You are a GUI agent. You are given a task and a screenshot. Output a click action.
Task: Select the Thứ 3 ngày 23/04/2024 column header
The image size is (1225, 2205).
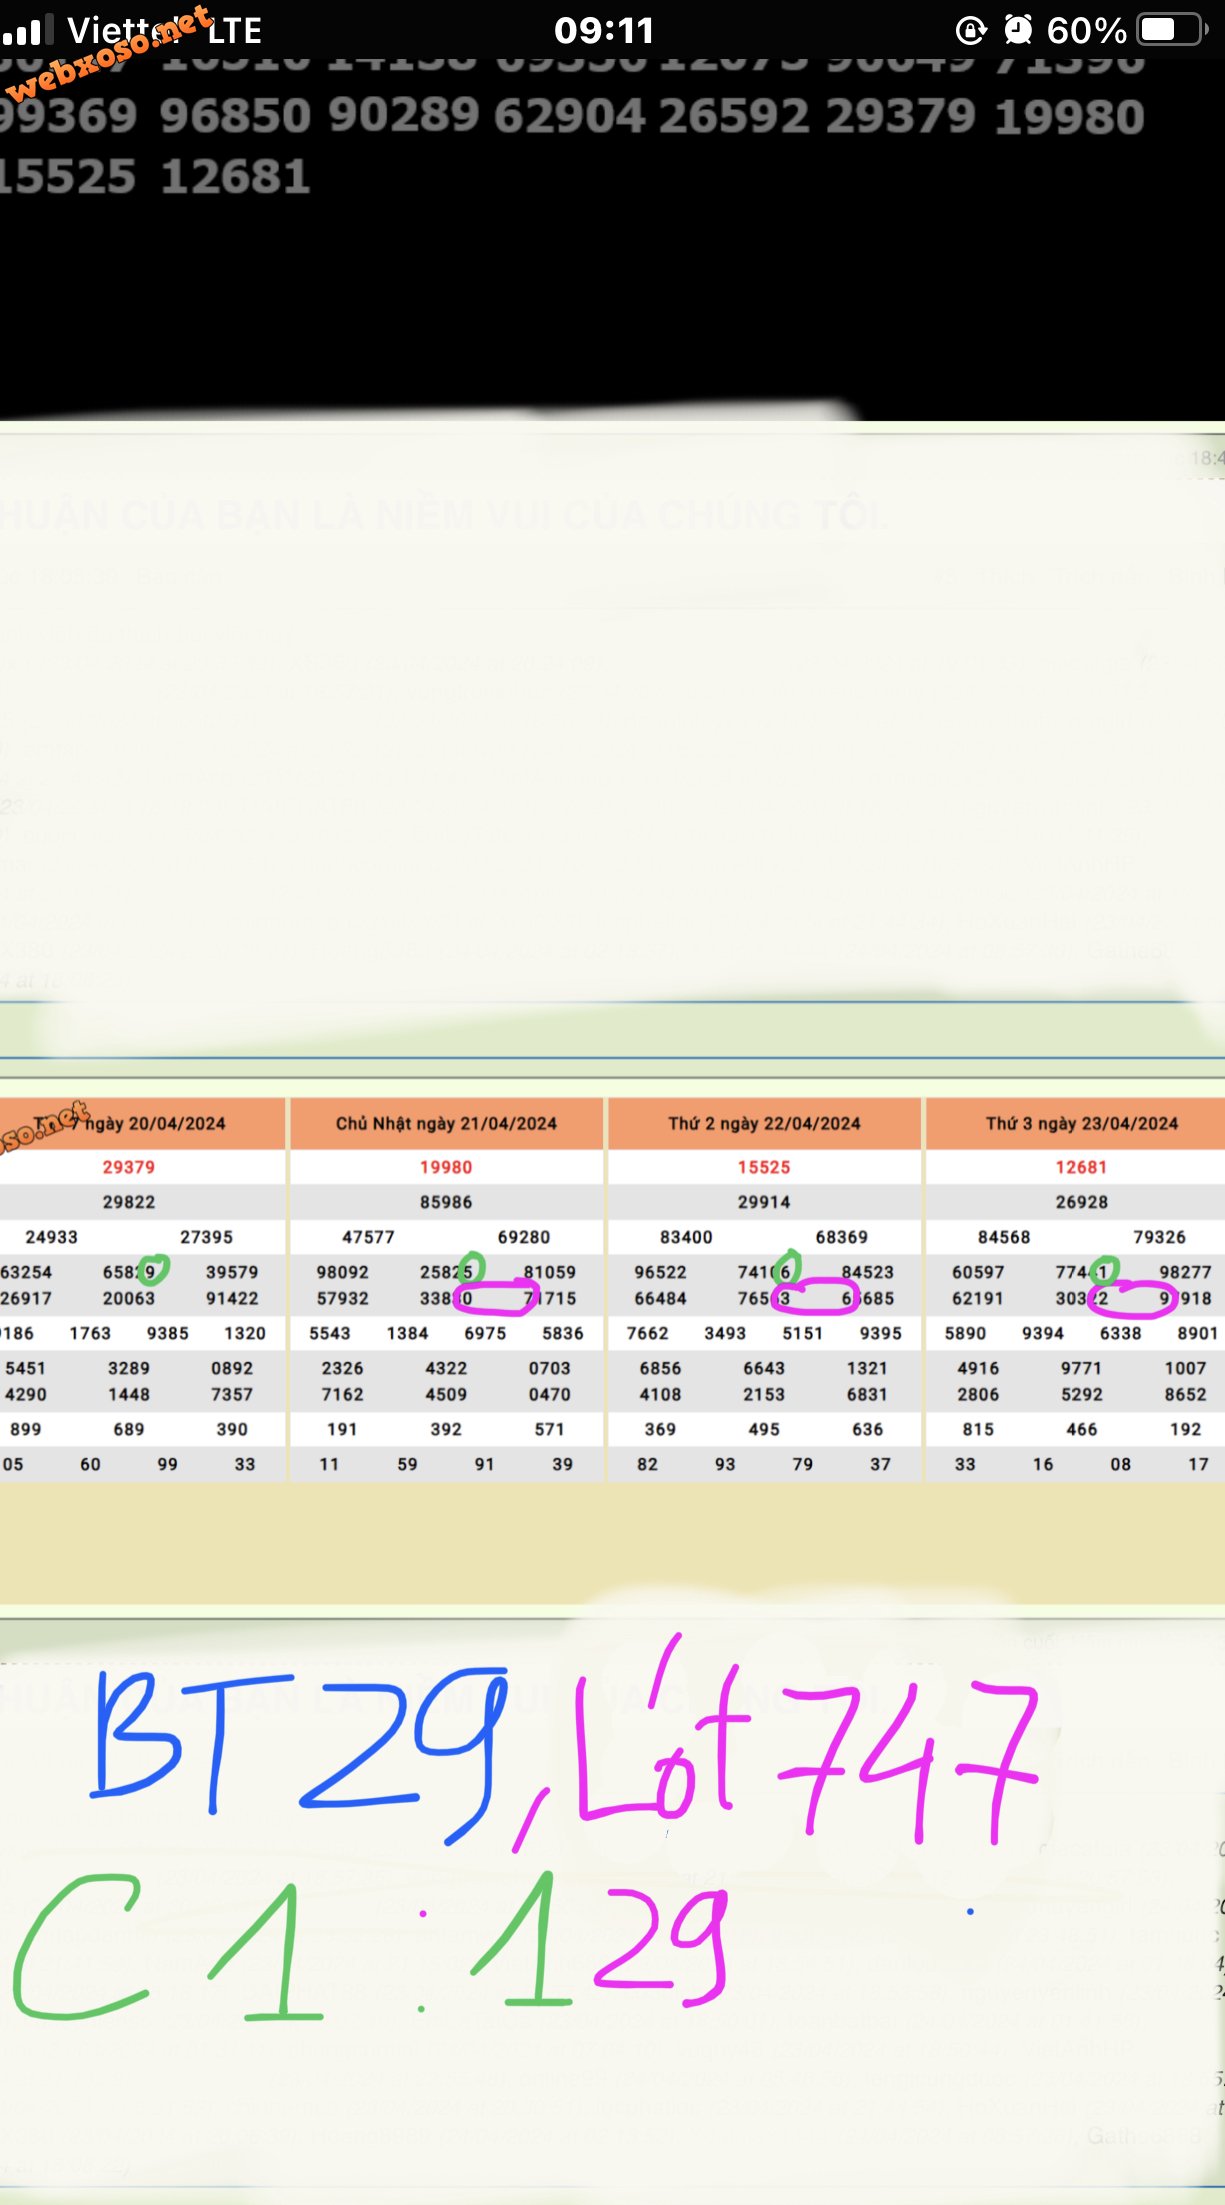[x=1082, y=1123]
